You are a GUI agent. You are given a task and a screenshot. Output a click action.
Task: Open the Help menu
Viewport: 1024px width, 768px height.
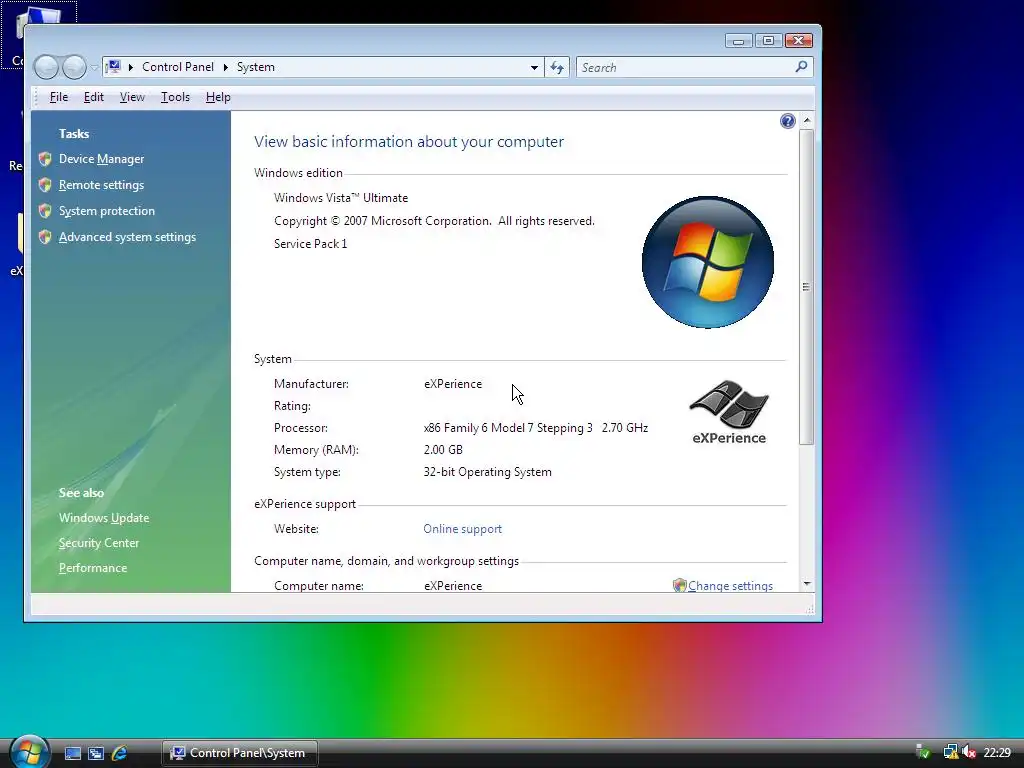coord(218,97)
